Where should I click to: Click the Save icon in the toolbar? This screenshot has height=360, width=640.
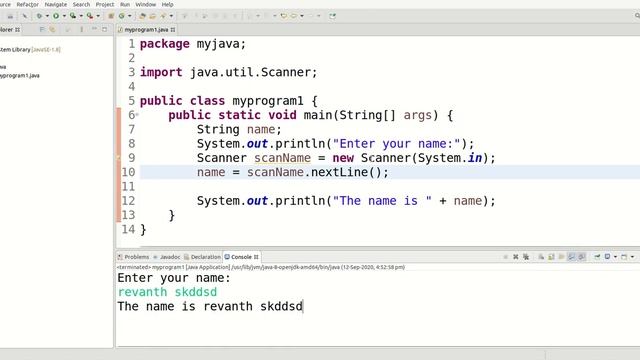tap(10, 16)
